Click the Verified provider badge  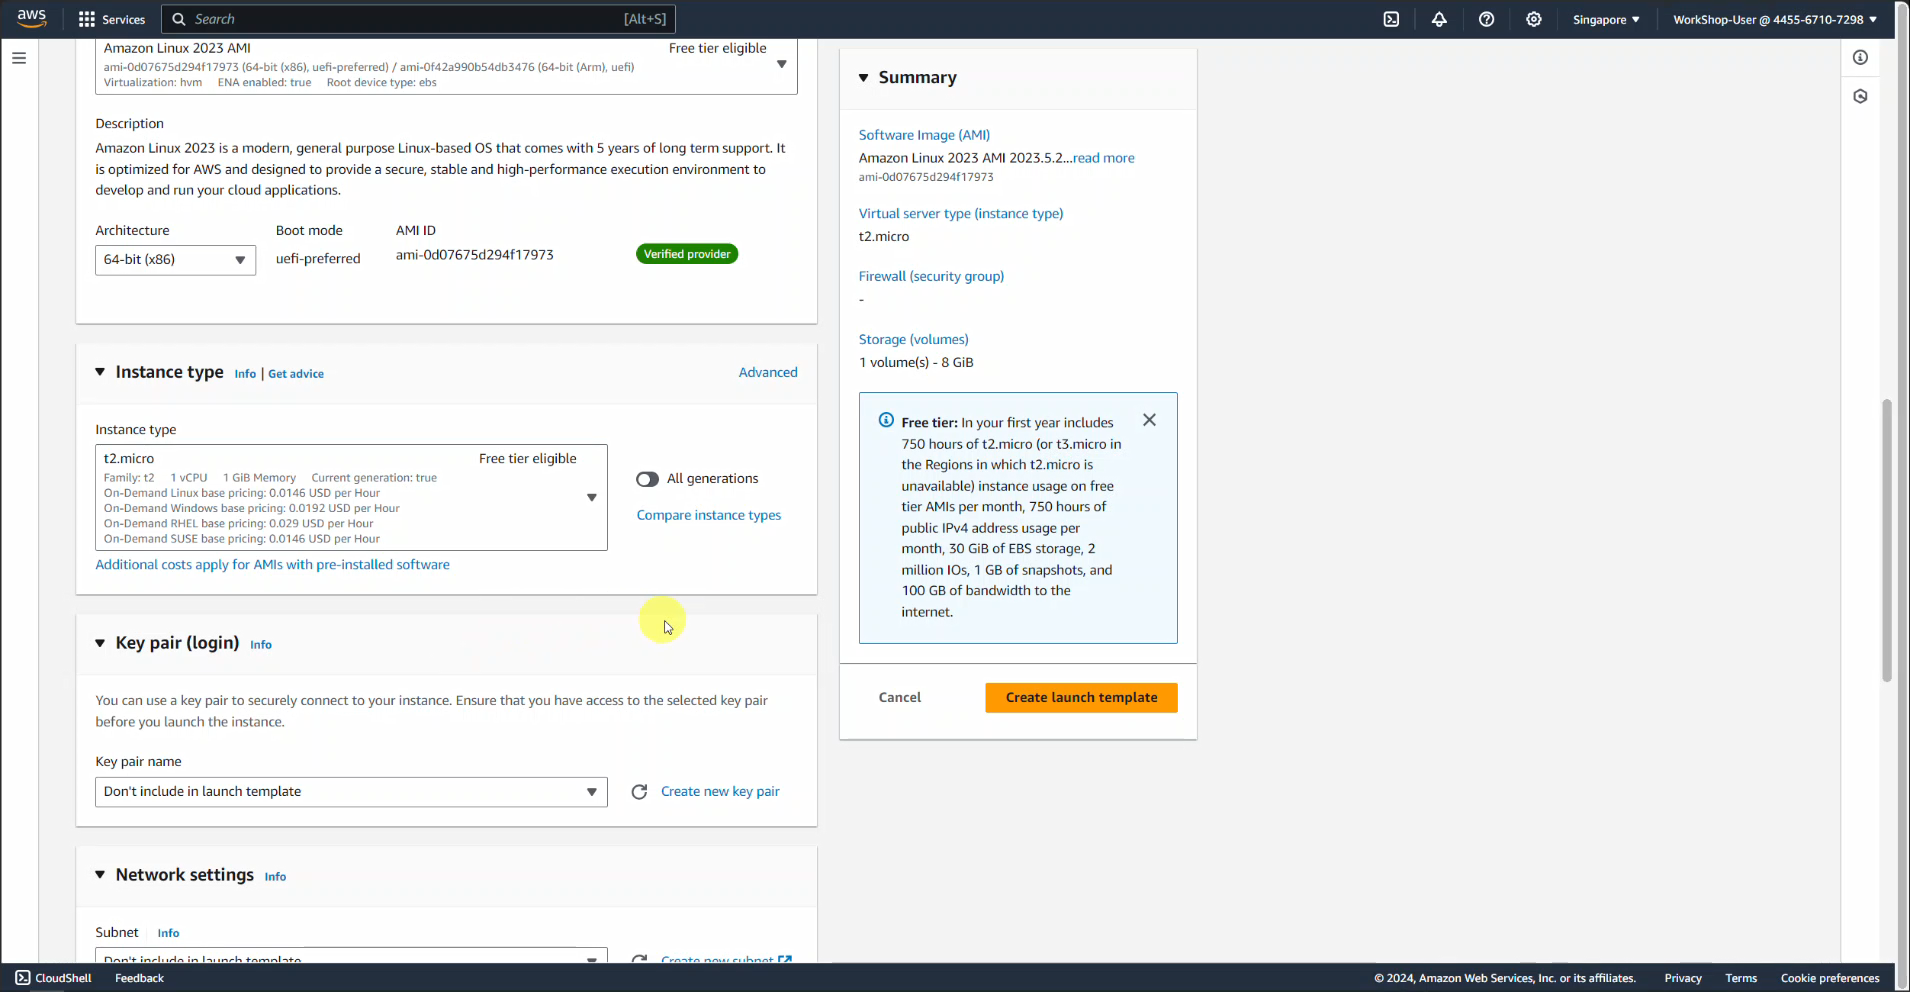[687, 254]
